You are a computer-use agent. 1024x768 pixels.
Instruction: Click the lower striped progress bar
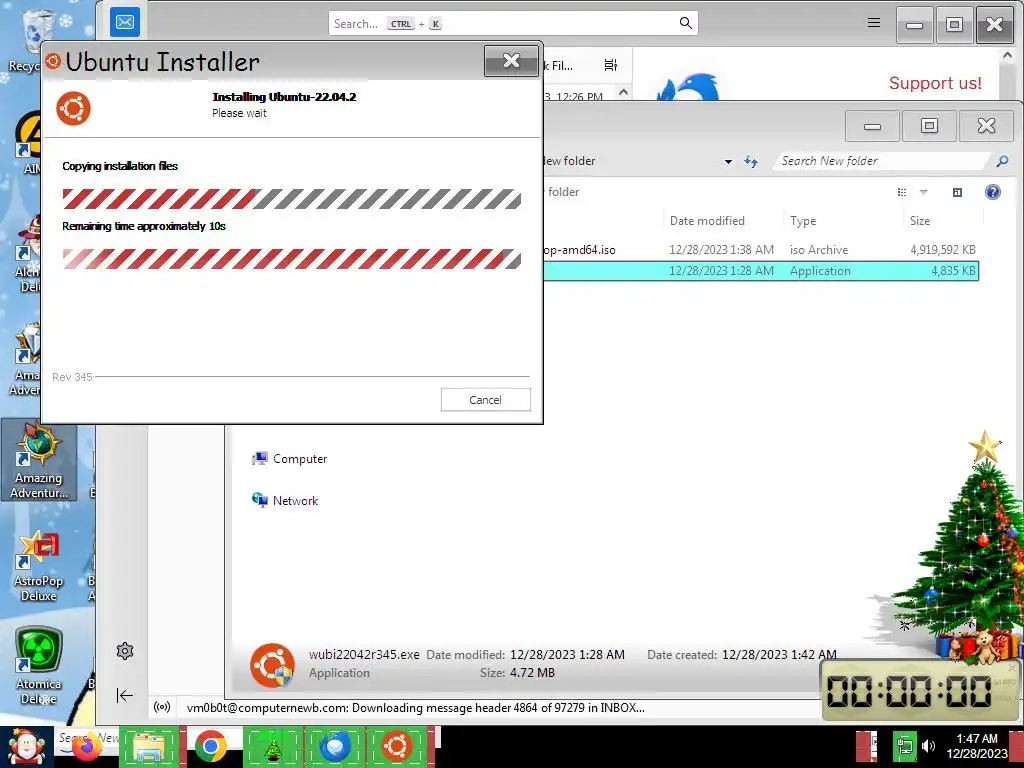click(x=292, y=259)
